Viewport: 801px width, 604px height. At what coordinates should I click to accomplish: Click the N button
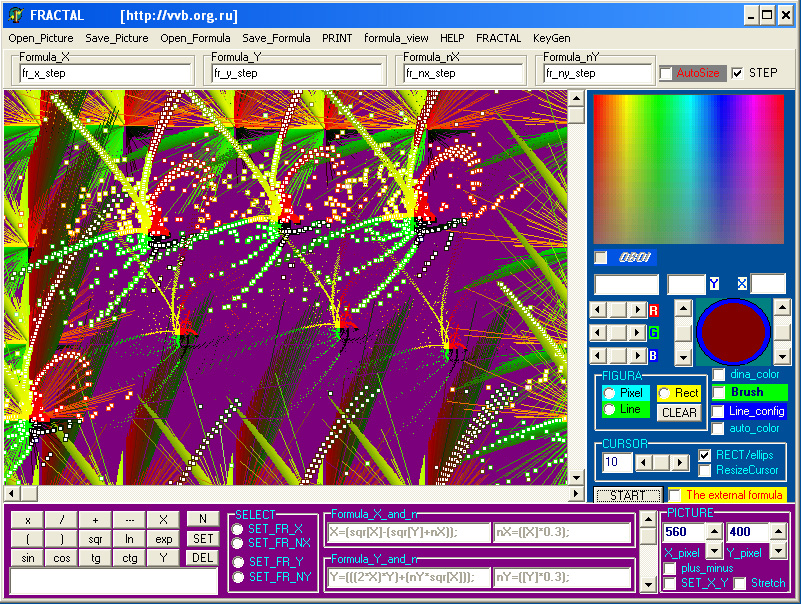tap(203, 519)
